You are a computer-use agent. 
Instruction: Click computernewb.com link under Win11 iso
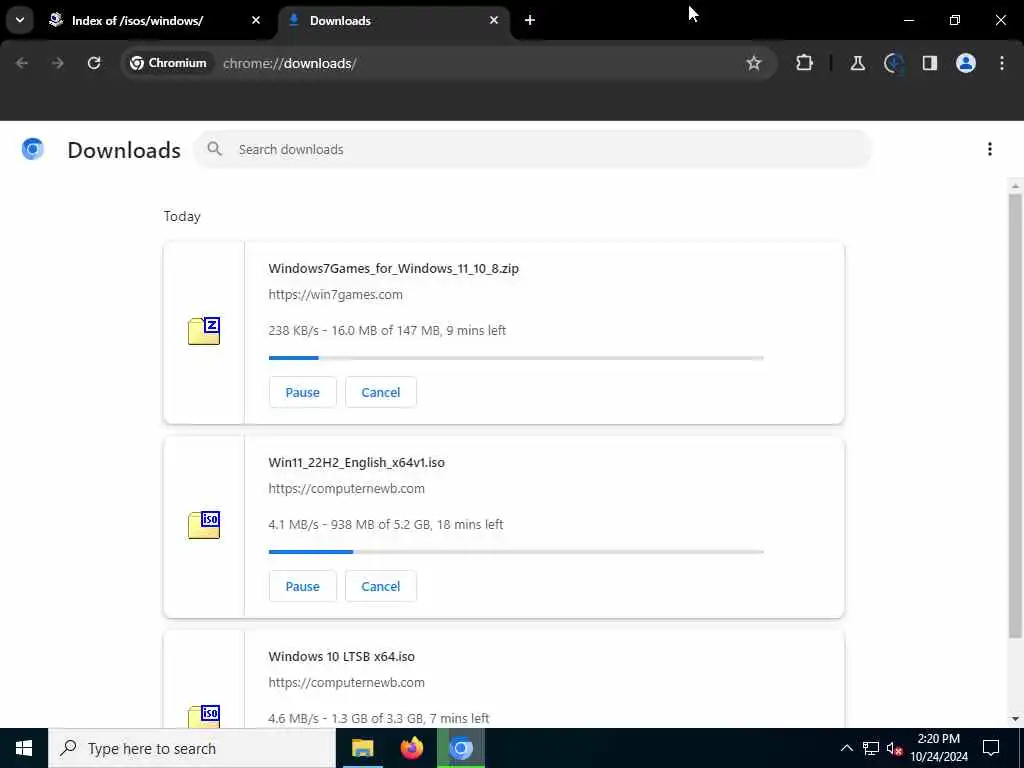346,488
